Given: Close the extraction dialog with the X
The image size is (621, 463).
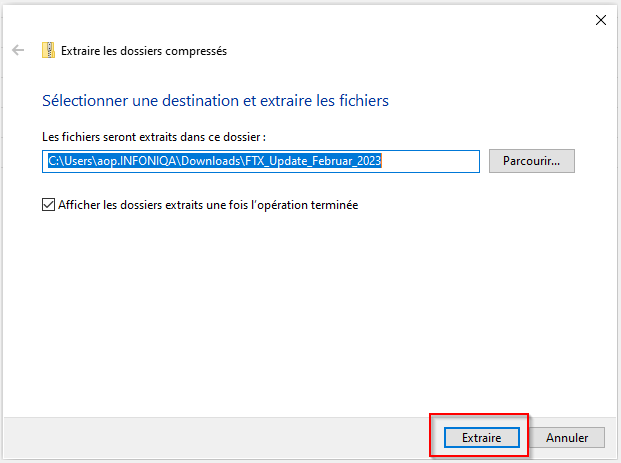Looking at the screenshot, I should pyautogui.click(x=600, y=20).
